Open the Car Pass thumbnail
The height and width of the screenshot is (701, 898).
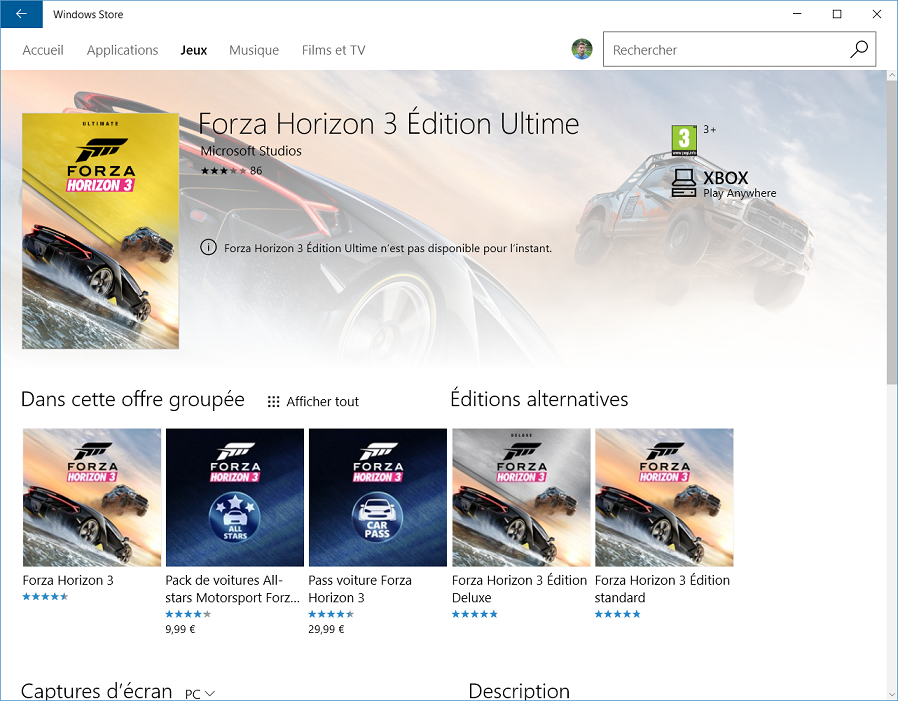(x=377, y=497)
